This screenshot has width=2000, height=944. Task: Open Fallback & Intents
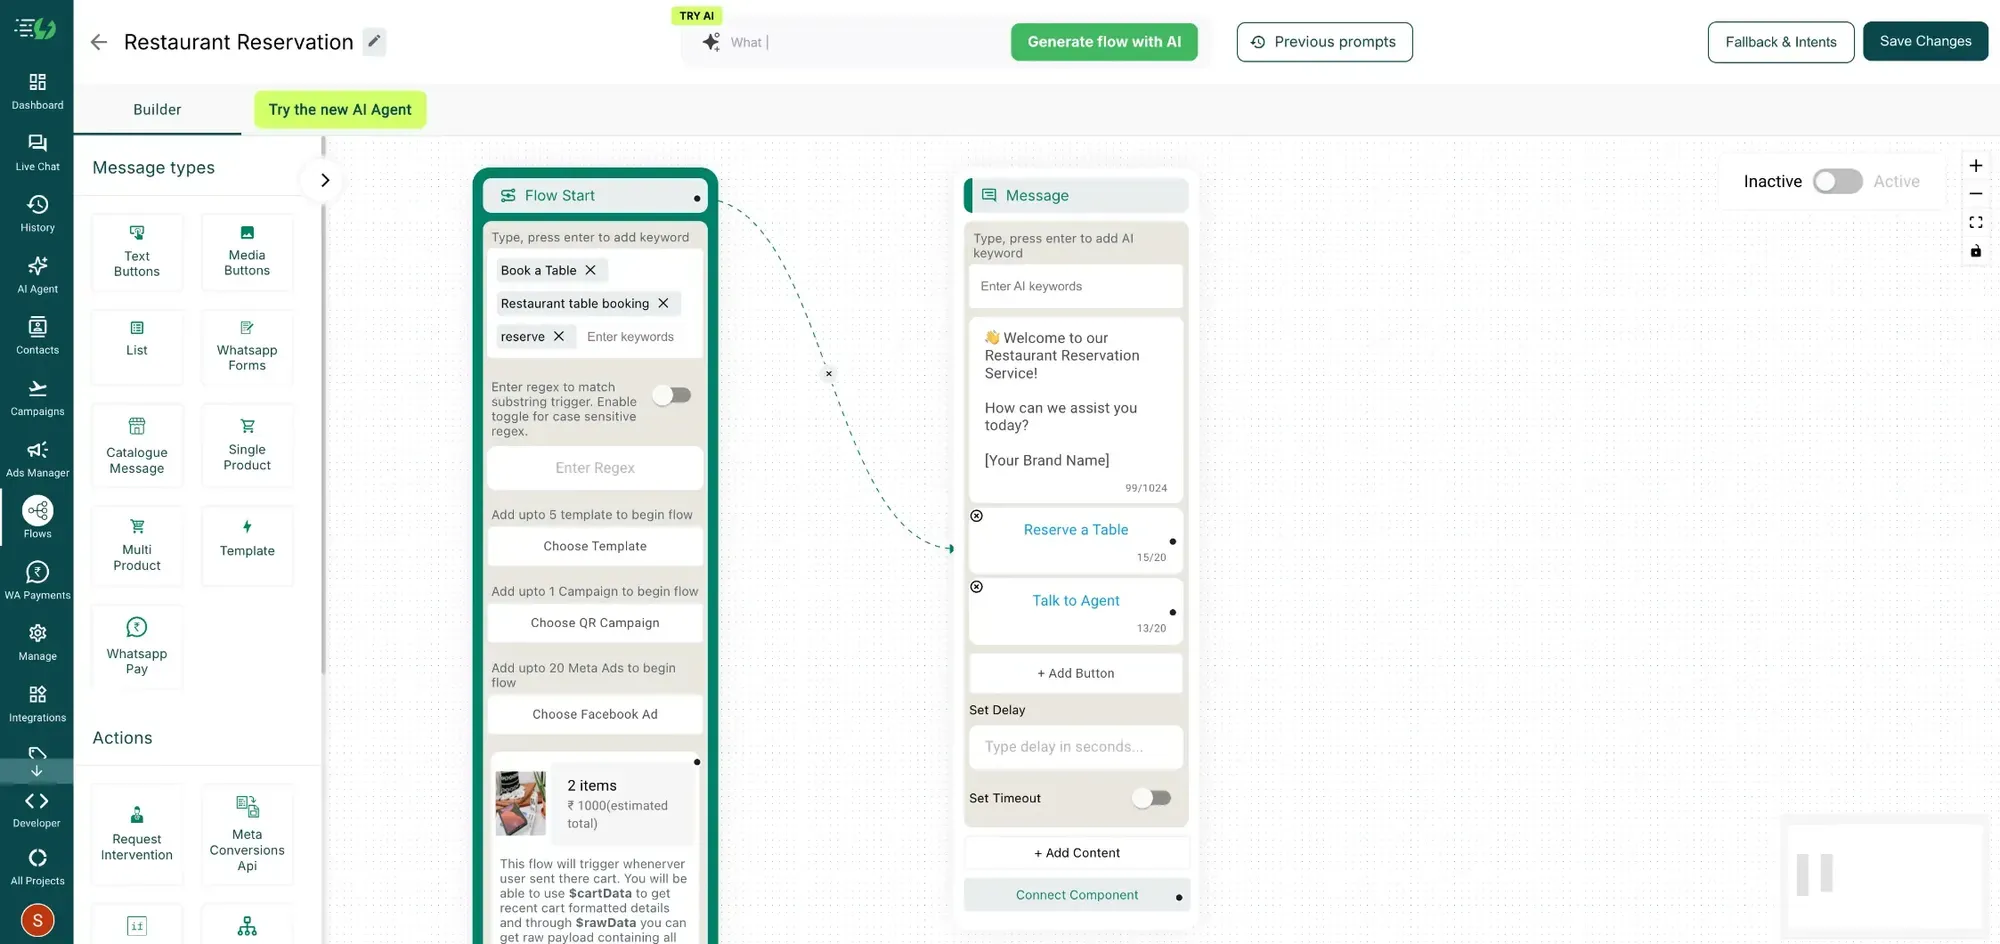click(1781, 42)
